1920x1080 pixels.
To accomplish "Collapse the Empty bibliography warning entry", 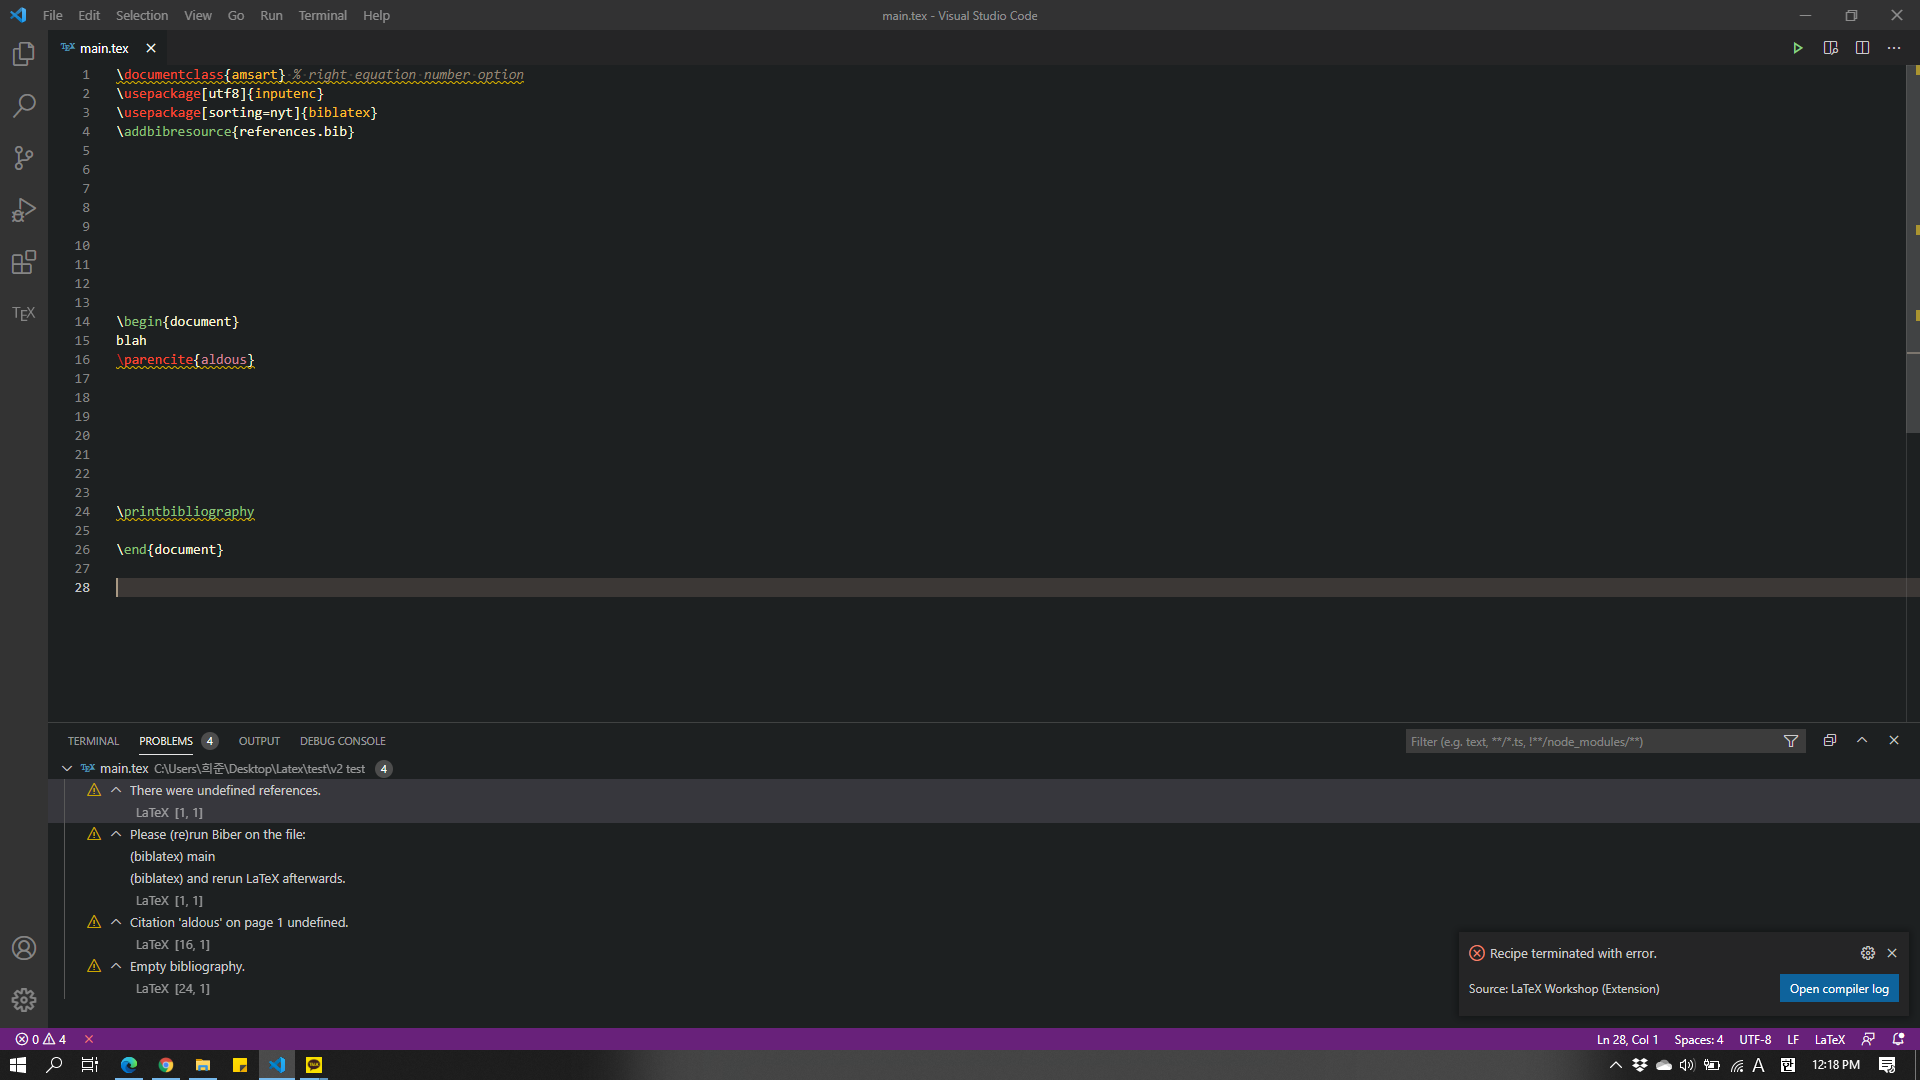I will [115, 965].
